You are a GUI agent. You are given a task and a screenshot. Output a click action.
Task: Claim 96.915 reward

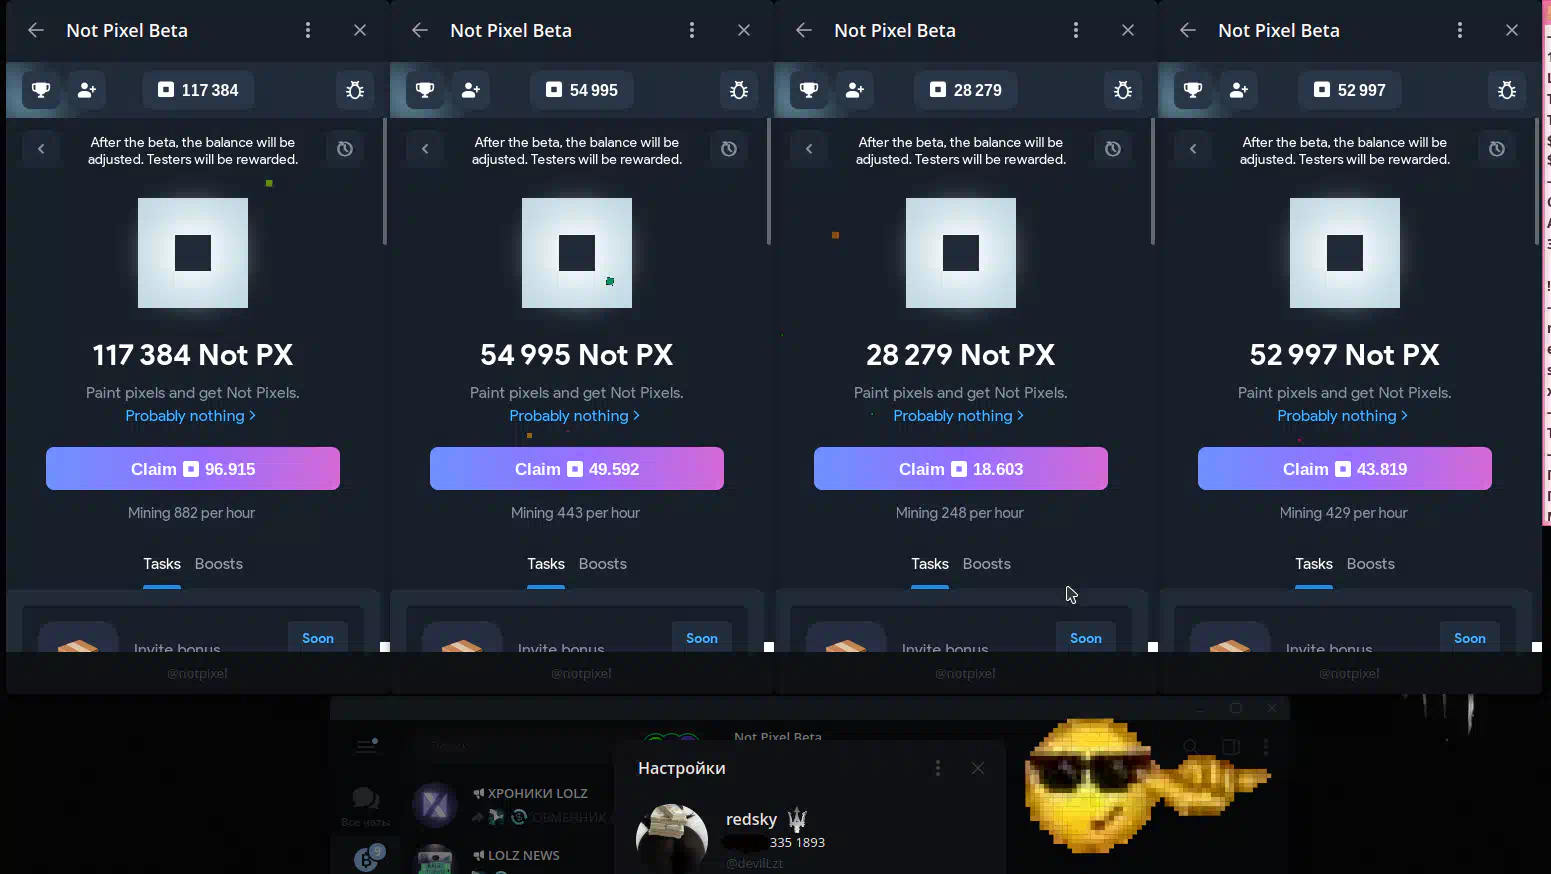[x=193, y=469]
